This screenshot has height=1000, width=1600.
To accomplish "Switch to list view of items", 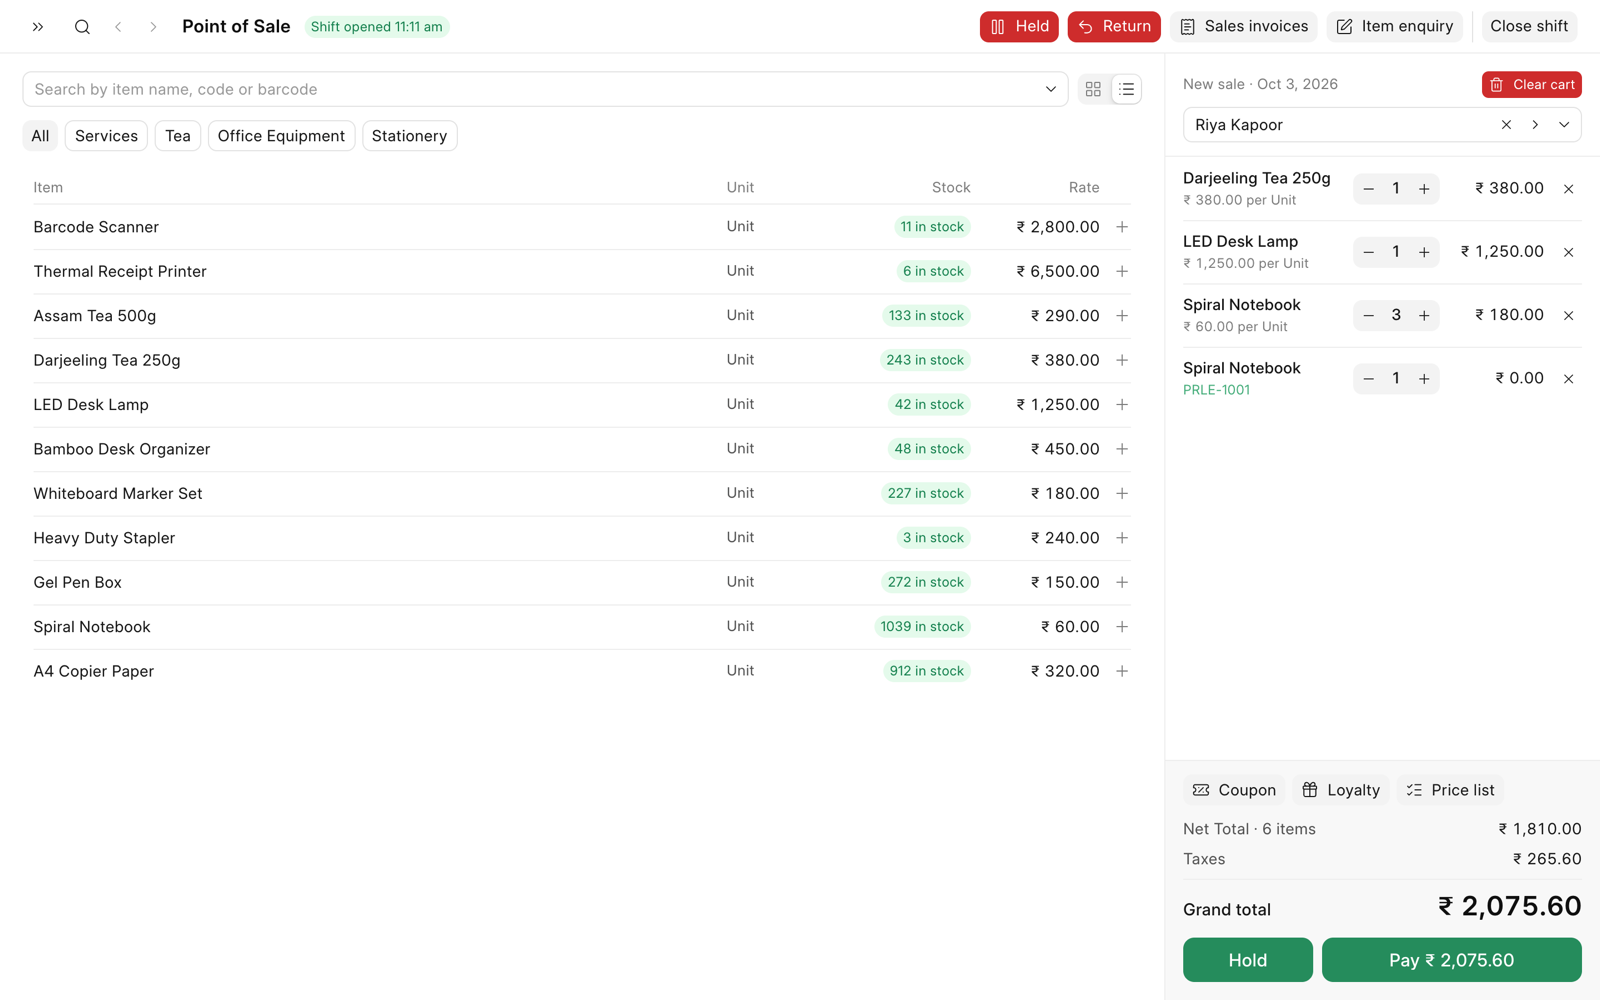I will click(x=1126, y=89).
